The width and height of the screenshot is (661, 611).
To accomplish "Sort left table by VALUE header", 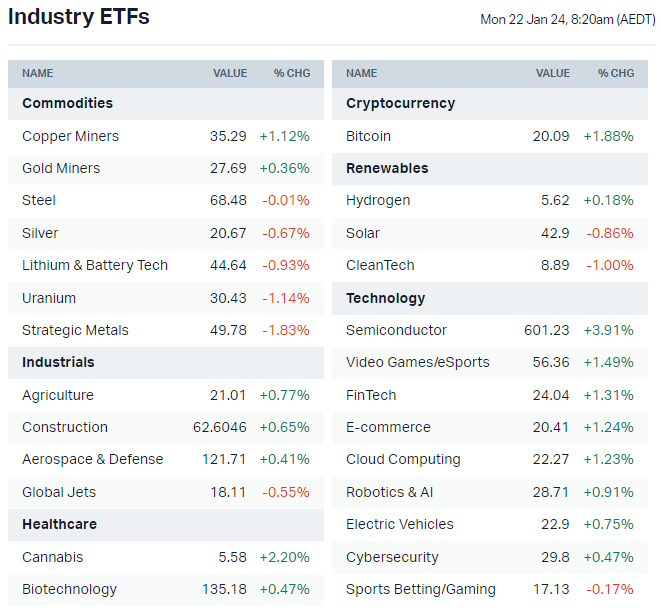I will coord(230,73).
